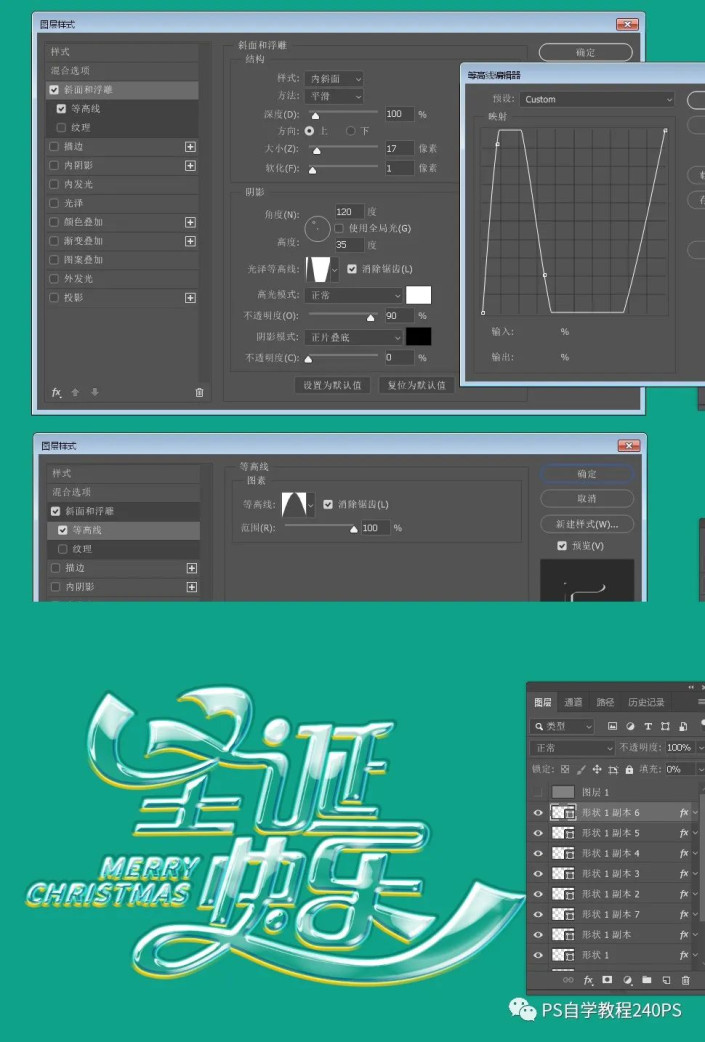Open 光泽等高线 picker arrow

334,269
